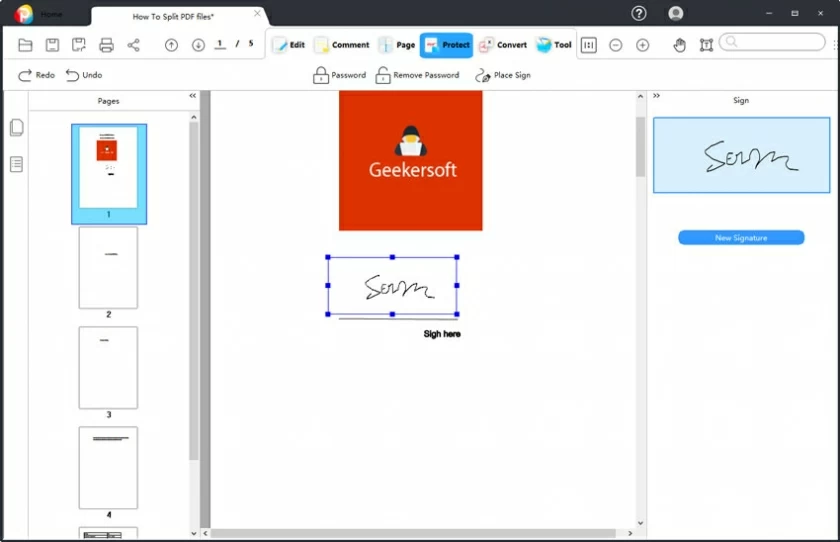Image resolution: width=840 pixels, height=542 pixels.
Task: Print the document using the printer icon
Action: click(x=106, y=45)
